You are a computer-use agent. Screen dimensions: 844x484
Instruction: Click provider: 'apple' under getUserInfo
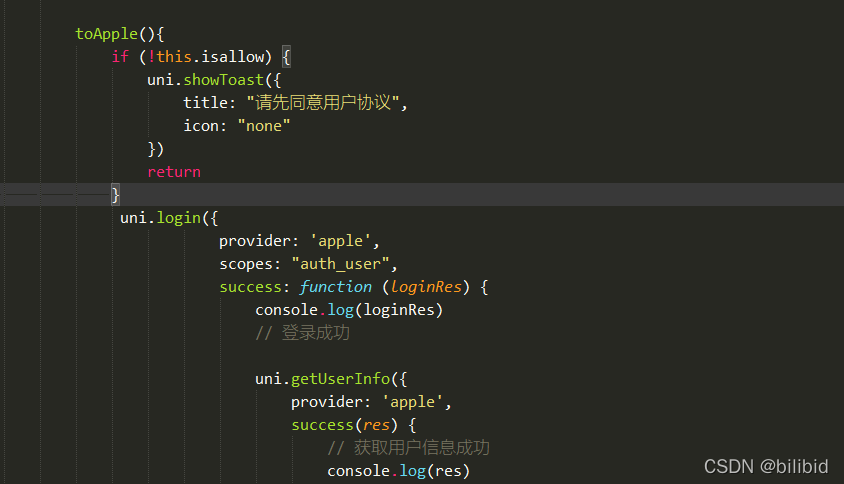click(371, 402)
